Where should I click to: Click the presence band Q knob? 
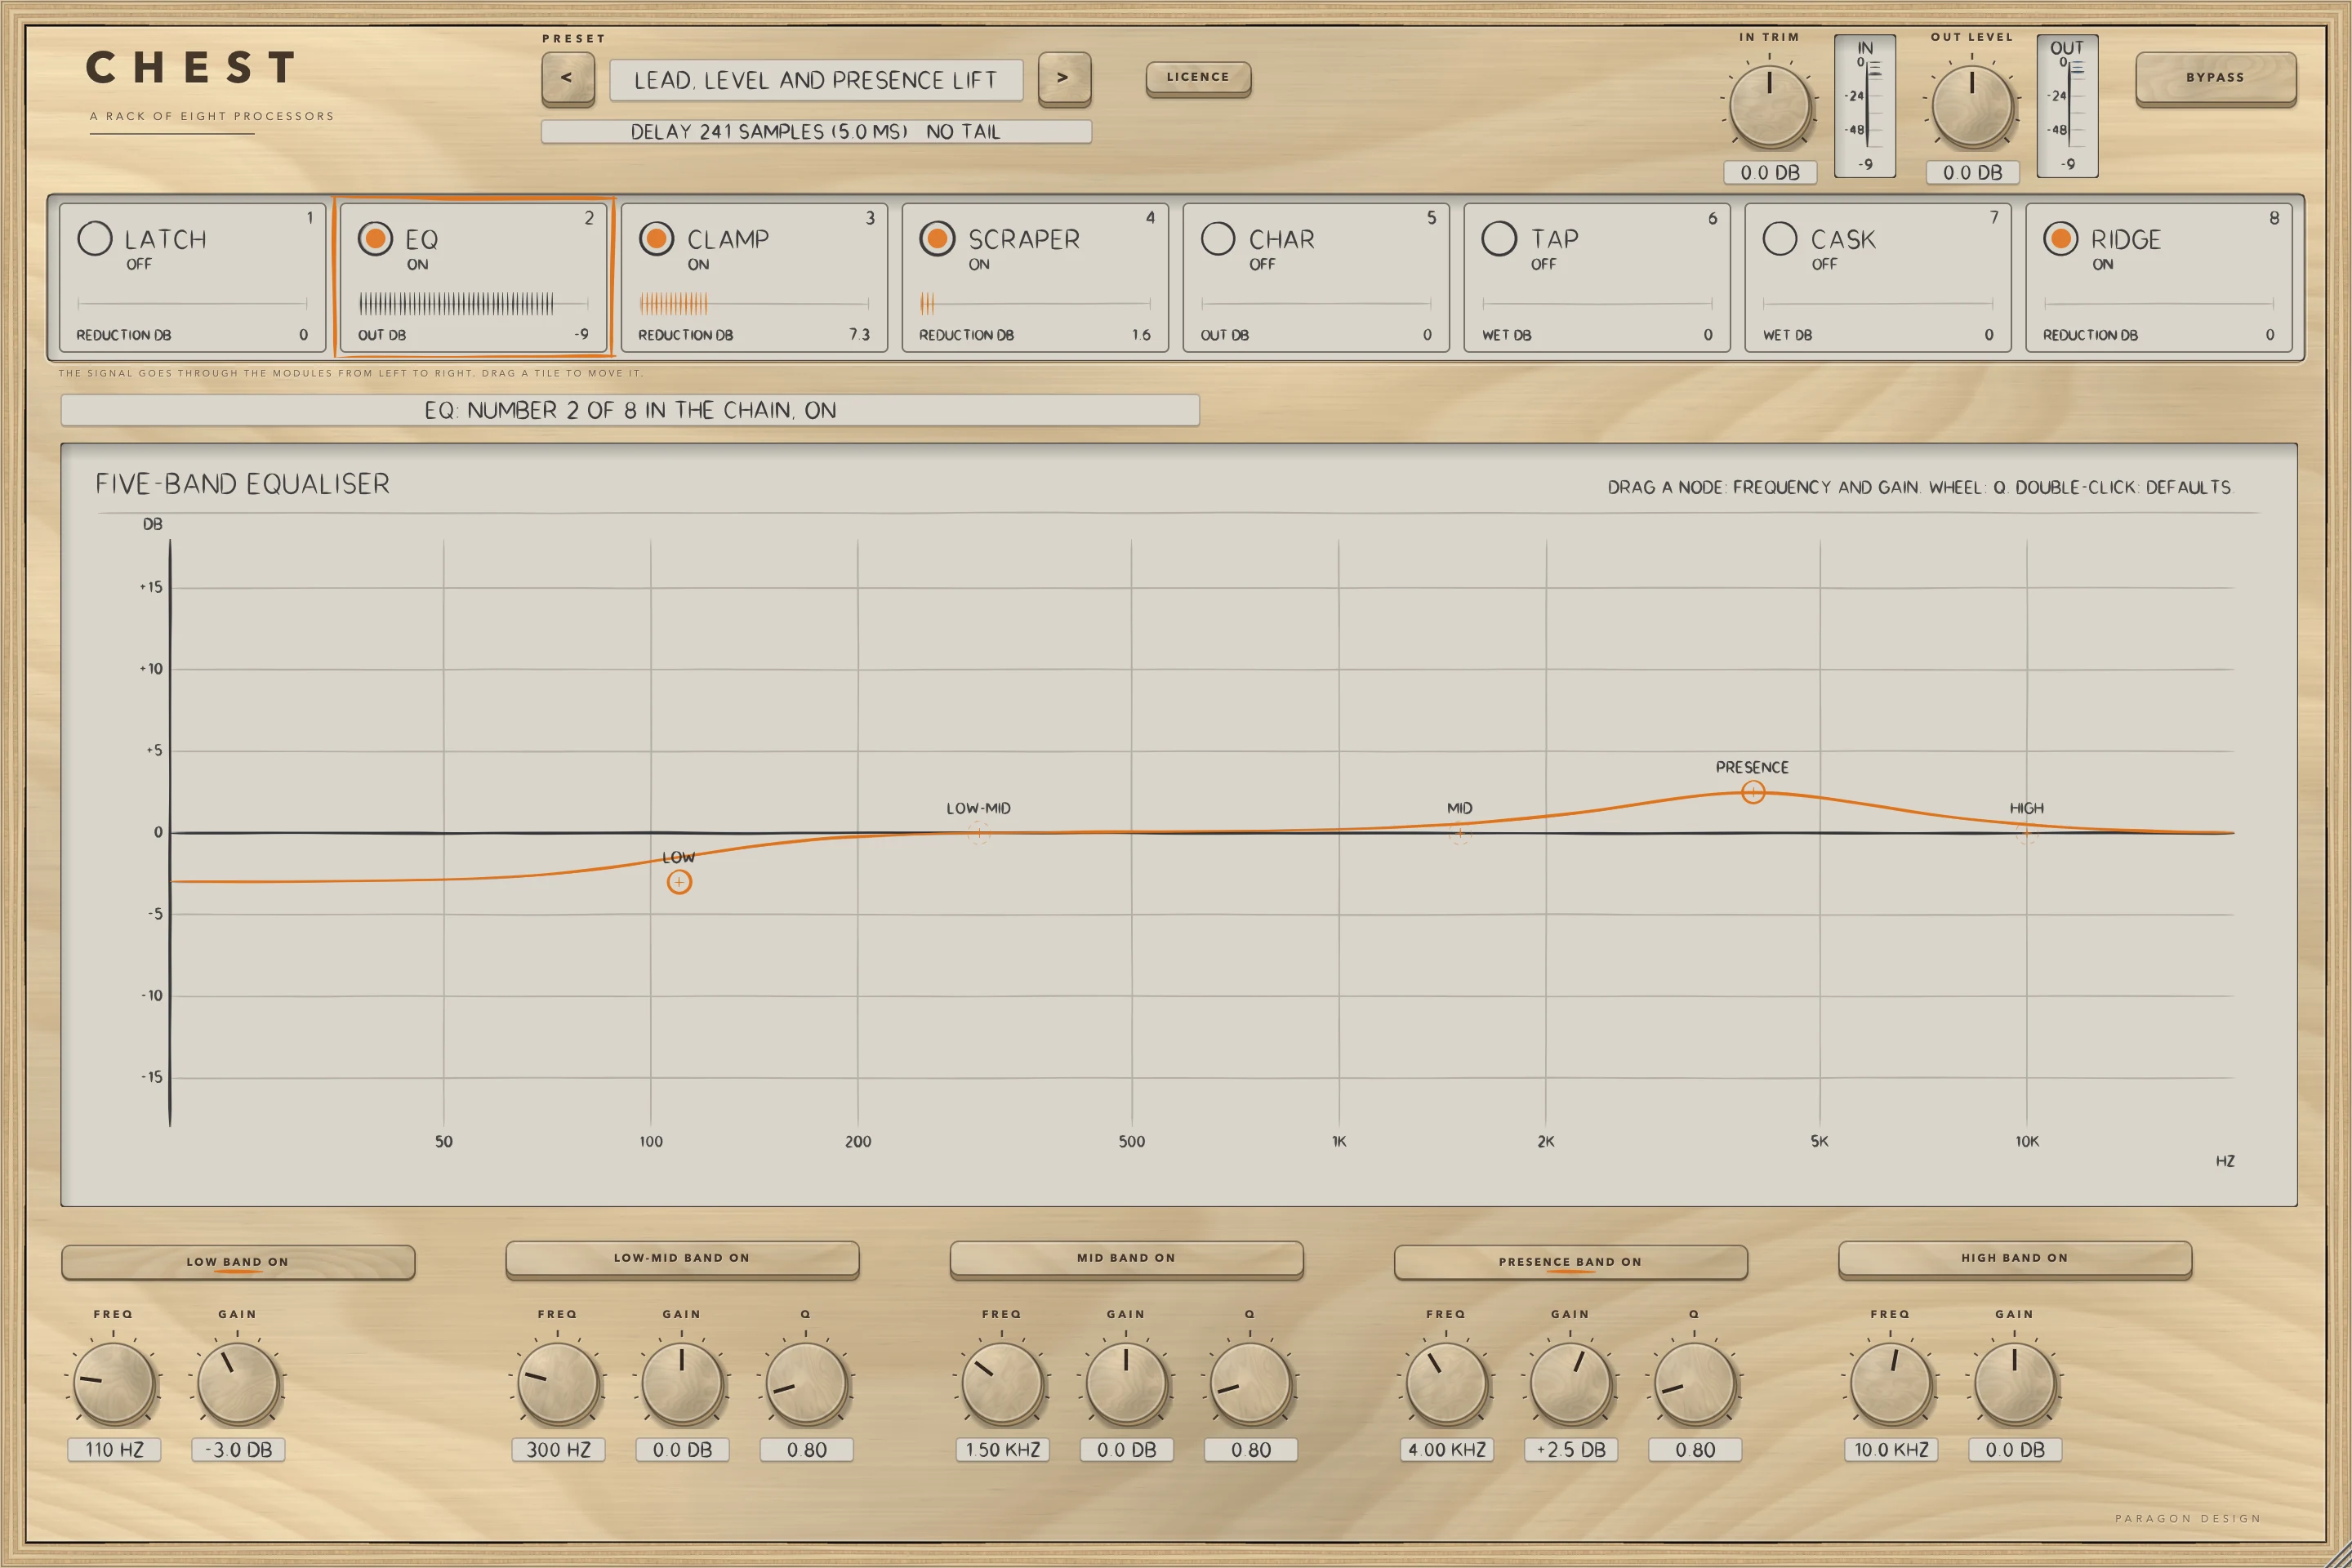point(1694,1383)
